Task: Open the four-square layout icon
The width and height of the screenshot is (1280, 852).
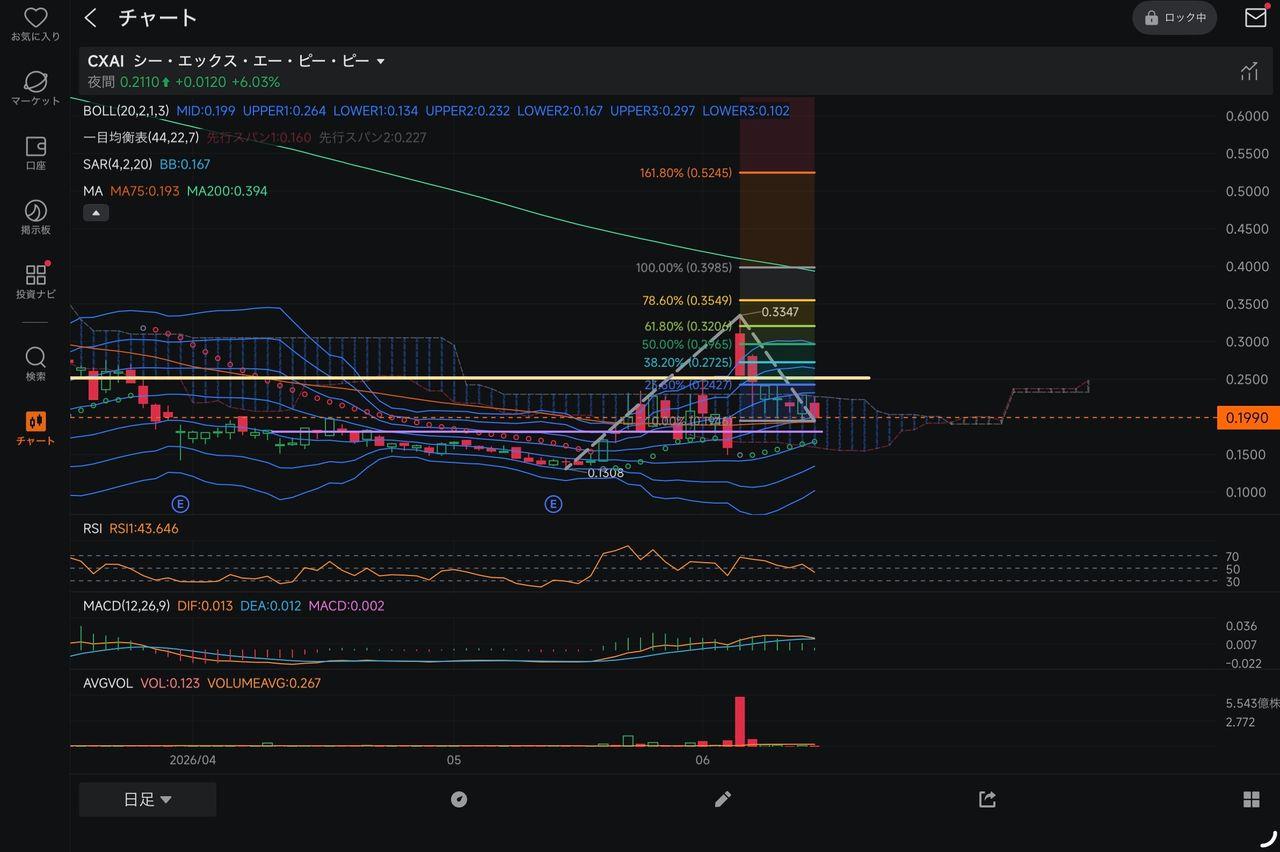Action: pyautogui.click(x=1251, y=799)
